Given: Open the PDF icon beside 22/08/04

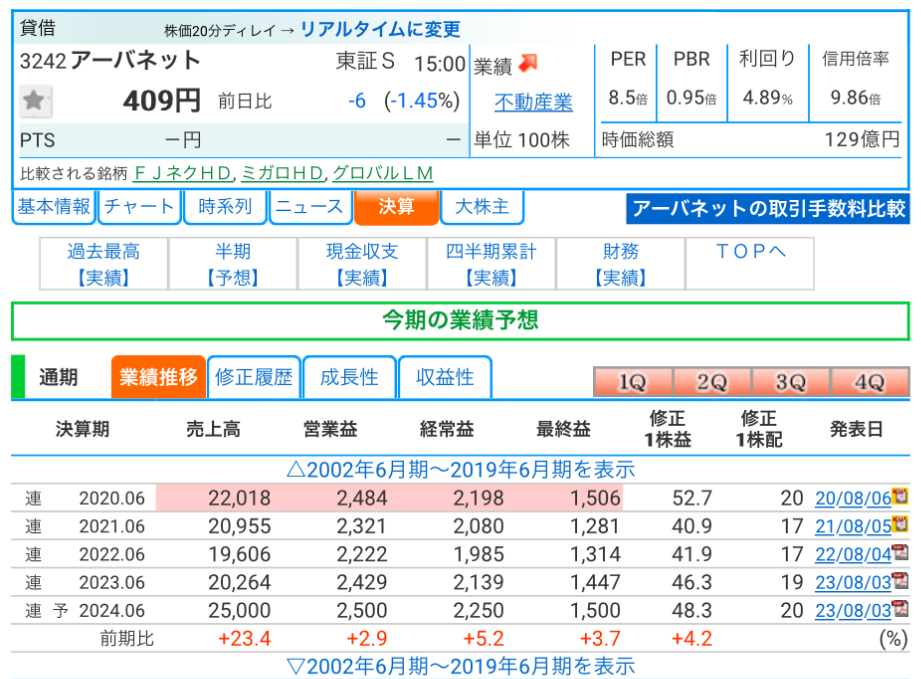Looking at the screenshot, I should pyautogui.click(x=900, y=552).
